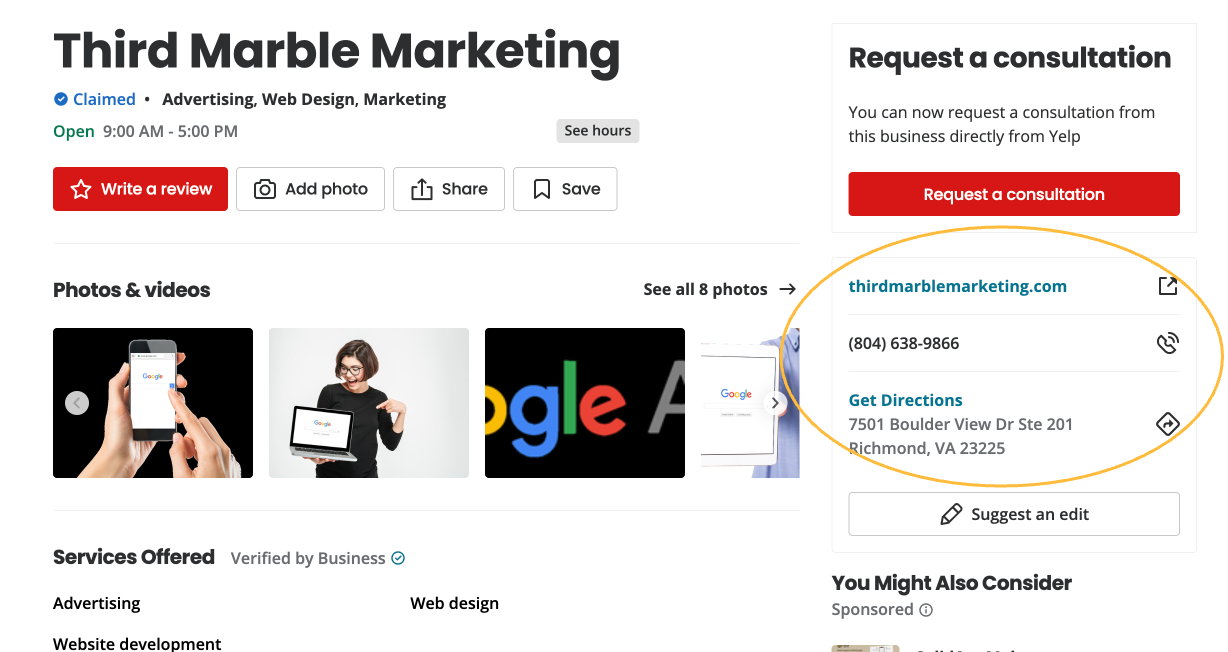1228x652 pixels.
Task: Click the Advertising category link
Action: (209, 99)
